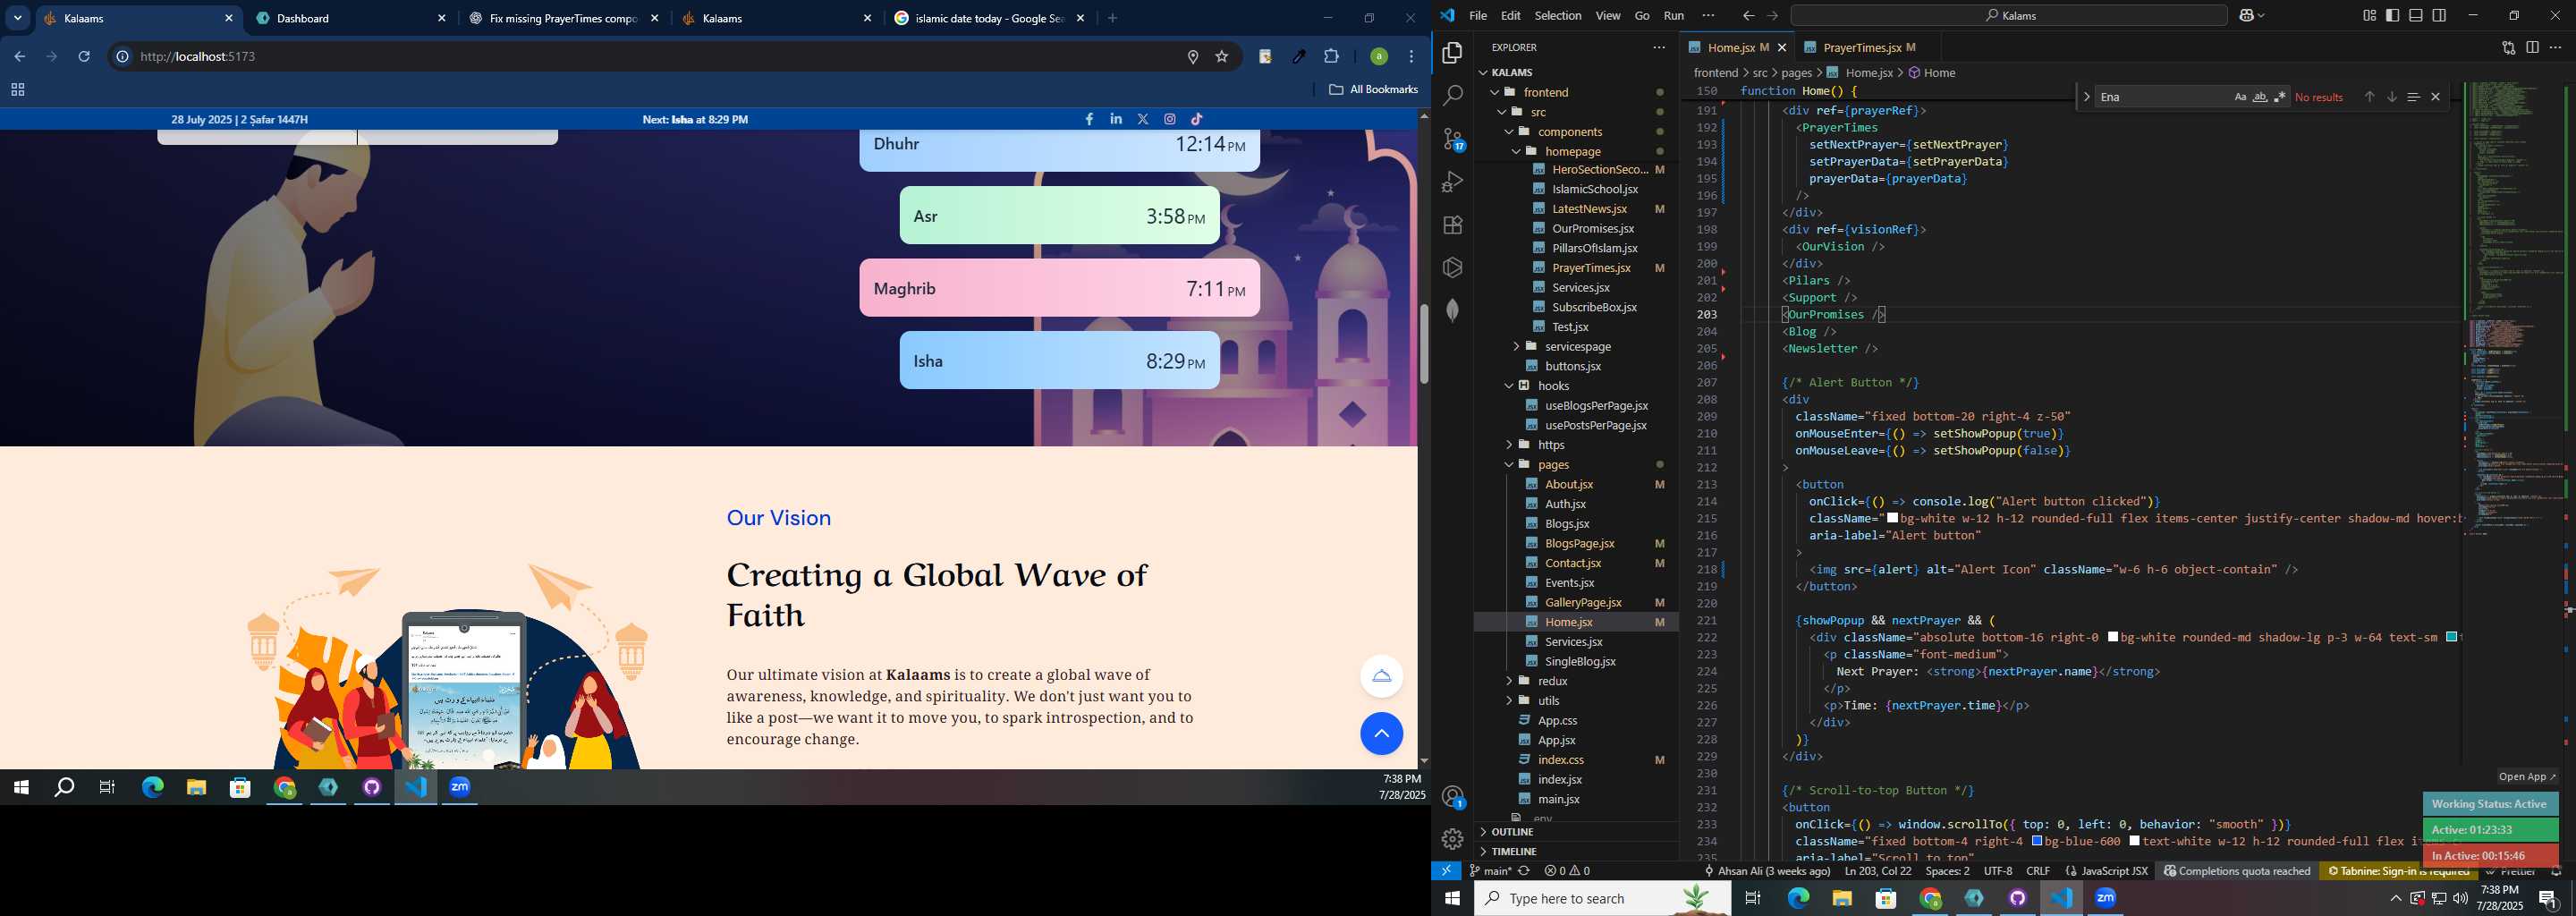Expand the TIMELINE section
This screenshot has width=2576, height=916.
point(1575,852)
